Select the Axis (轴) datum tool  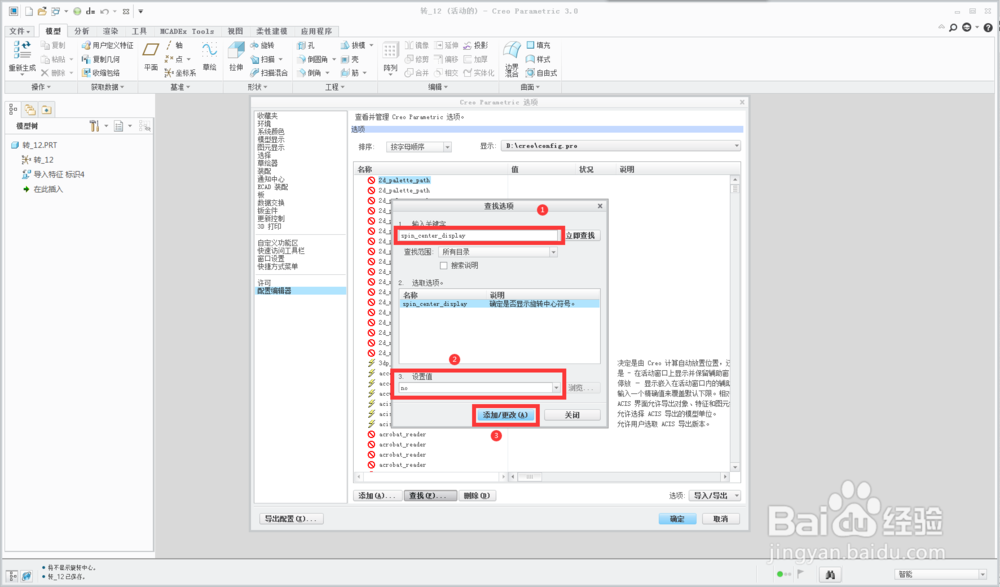pos(174,45)
